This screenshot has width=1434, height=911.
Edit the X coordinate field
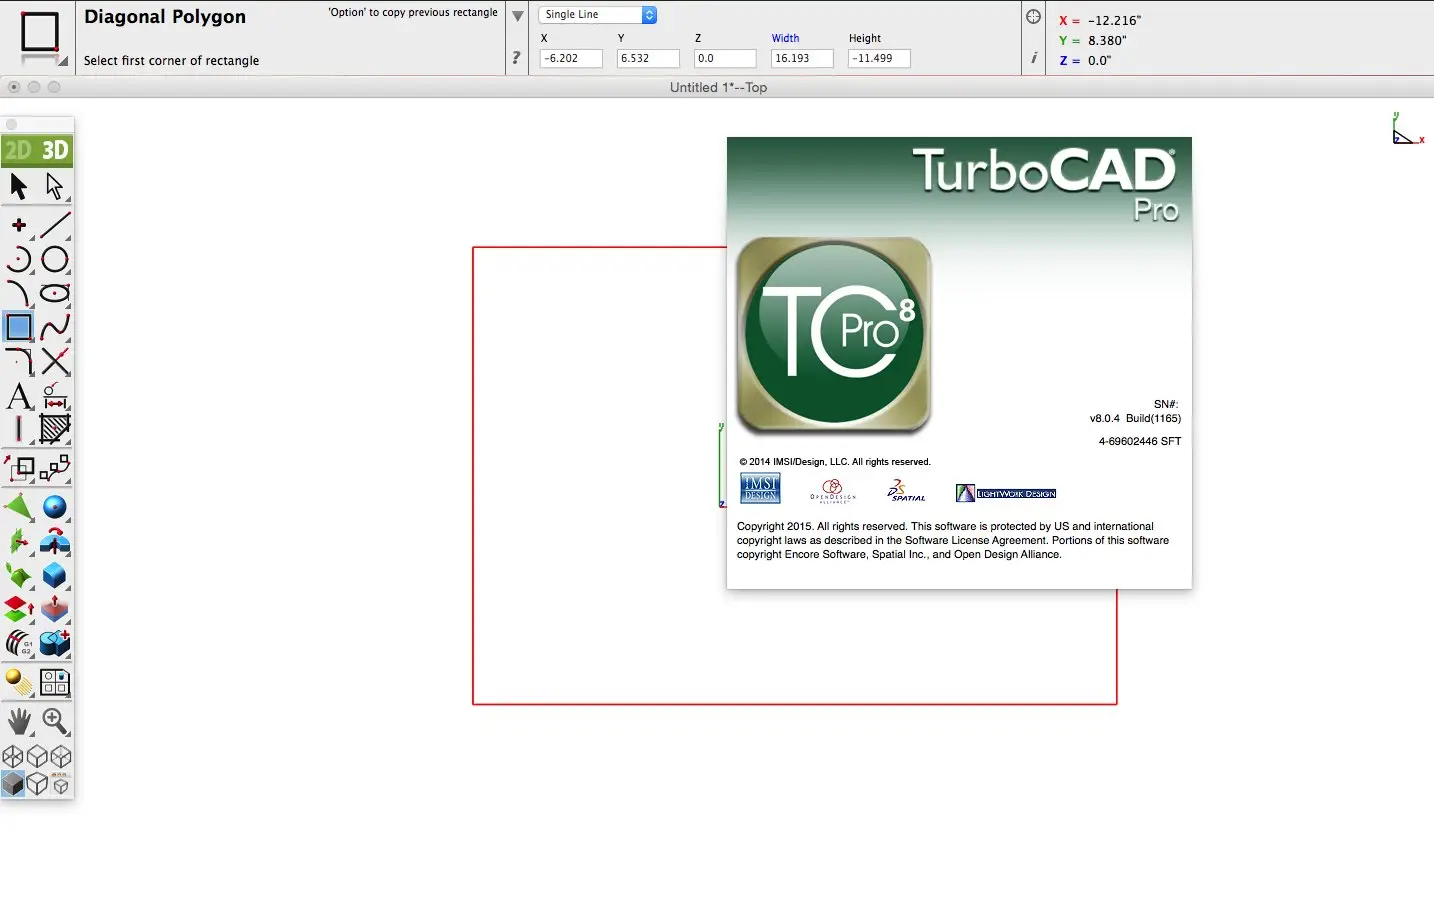[x=571, y=58]
